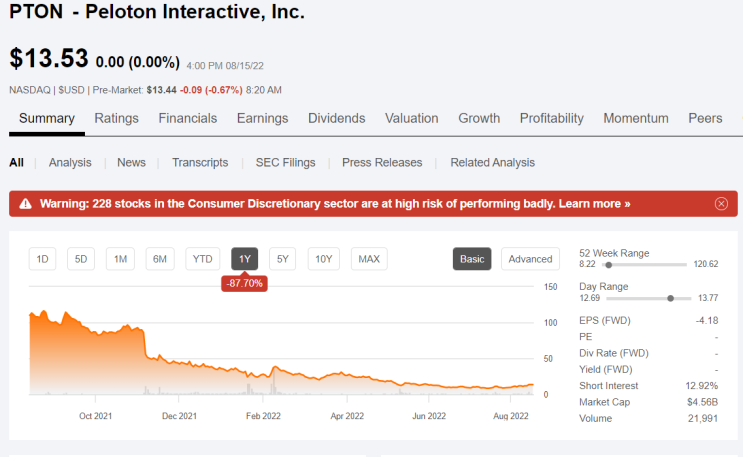Open the Learn more link in warning
Screen dimensions: 743x457
tap(594, 204)
